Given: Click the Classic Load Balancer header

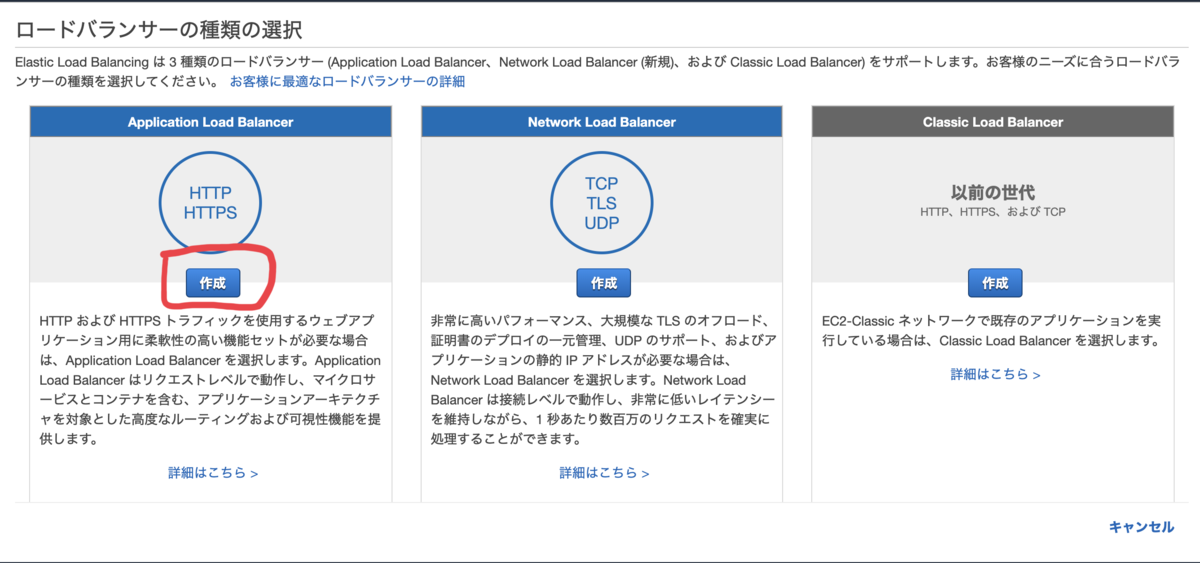Looking at the screenshot, I should pyautogui.click(x=993, y=122).
